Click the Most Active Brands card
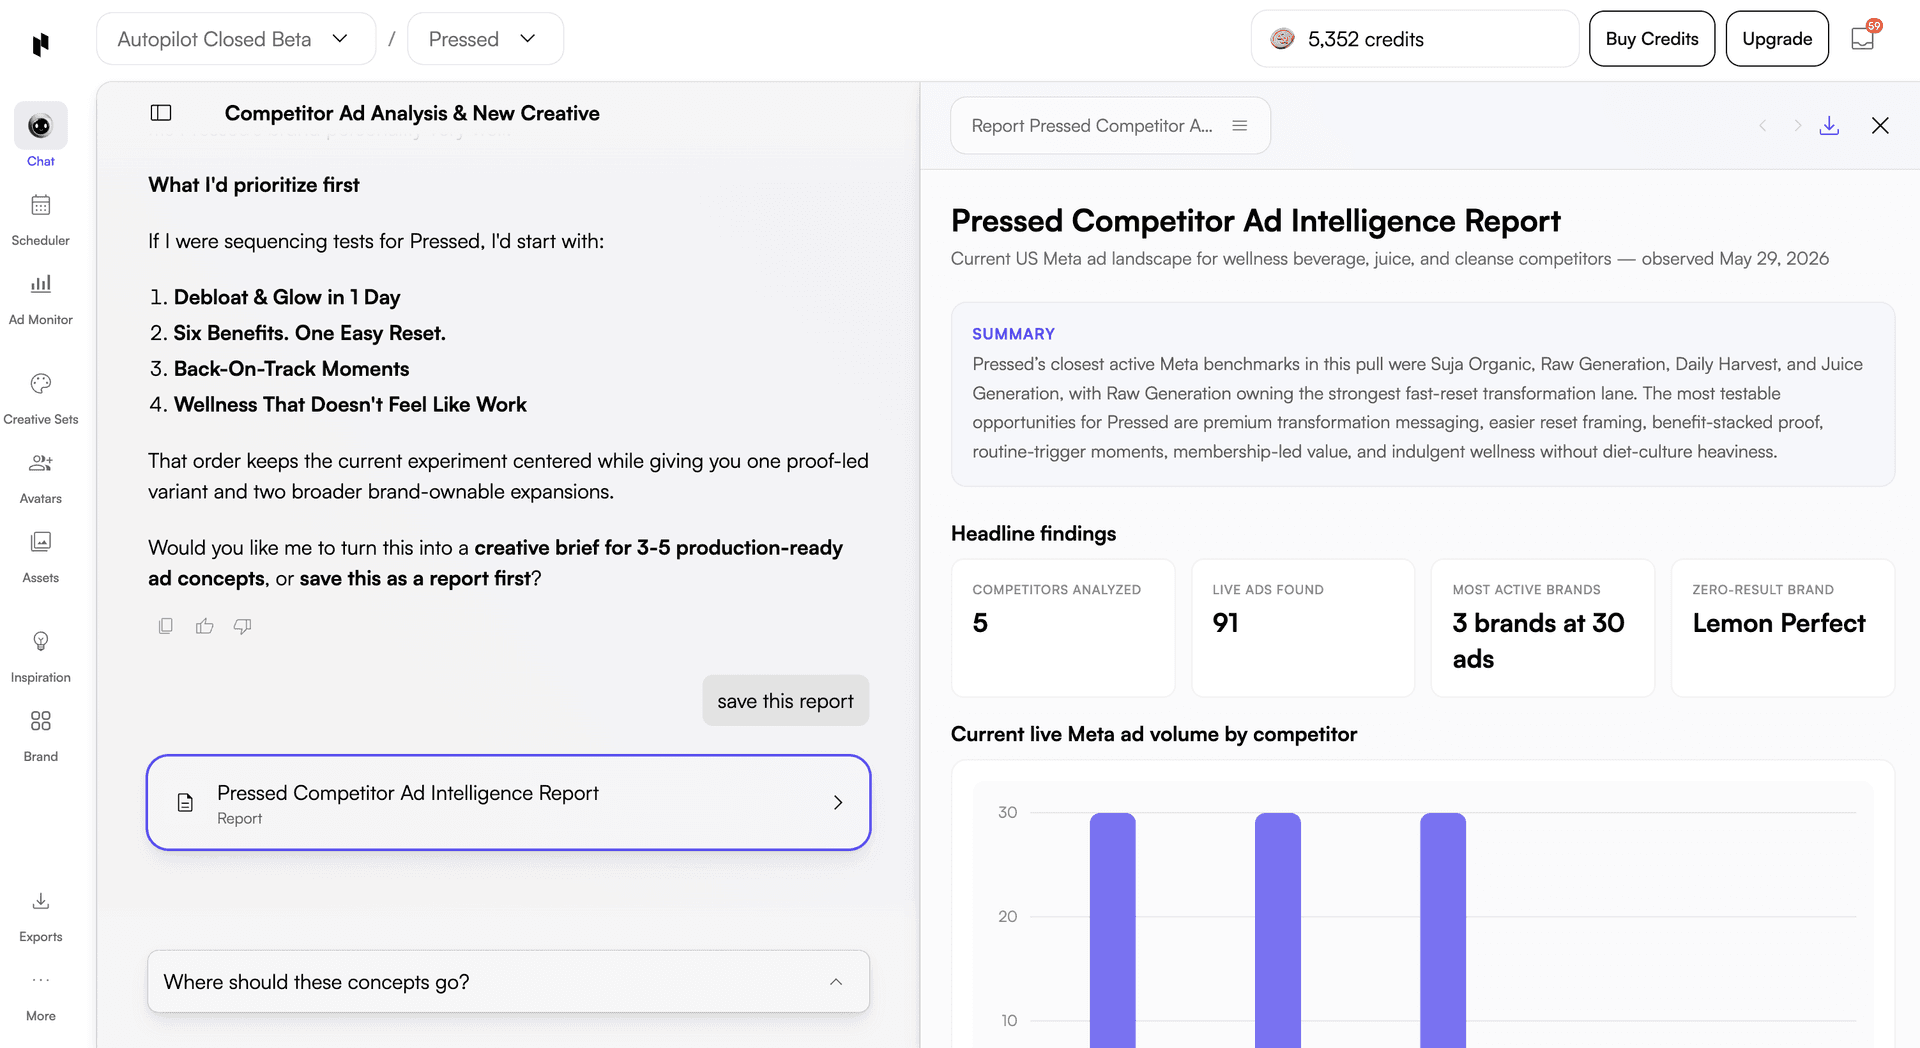This screenshot has height=1048, width=1920. 1543,628
